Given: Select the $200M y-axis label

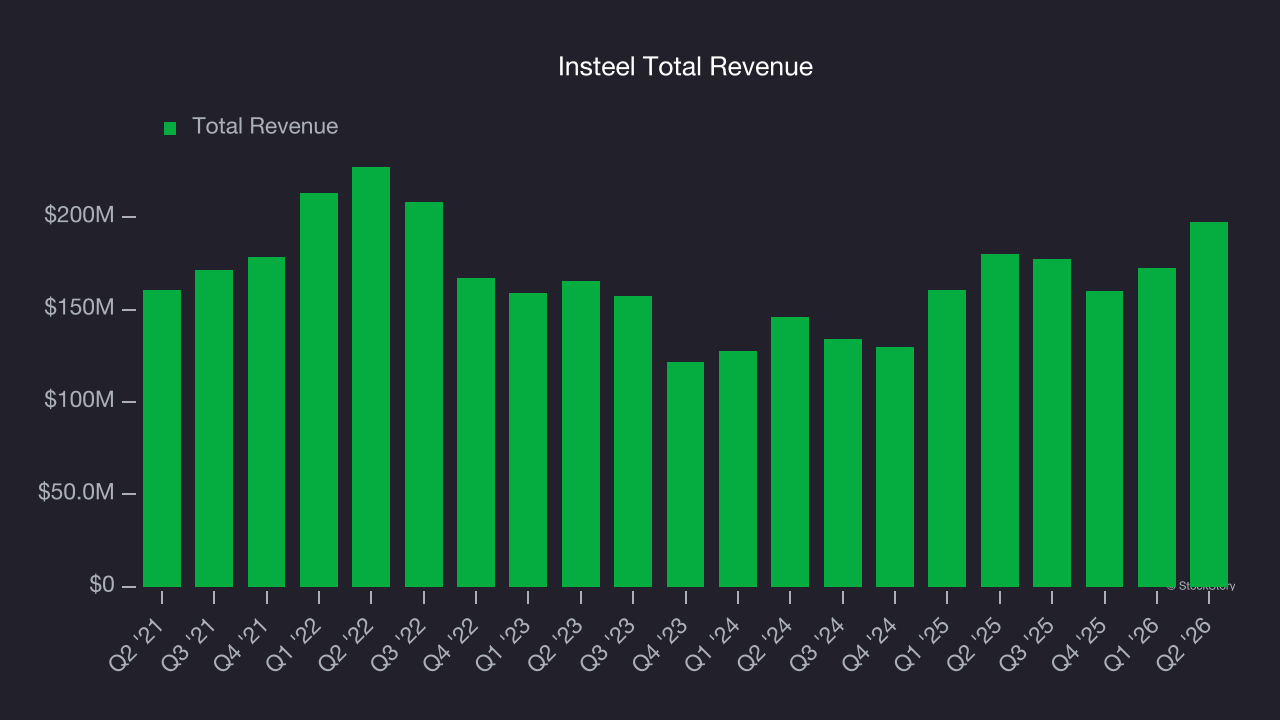Looking at the screenshot, I should pyautogui.click(x=78, y=216).
